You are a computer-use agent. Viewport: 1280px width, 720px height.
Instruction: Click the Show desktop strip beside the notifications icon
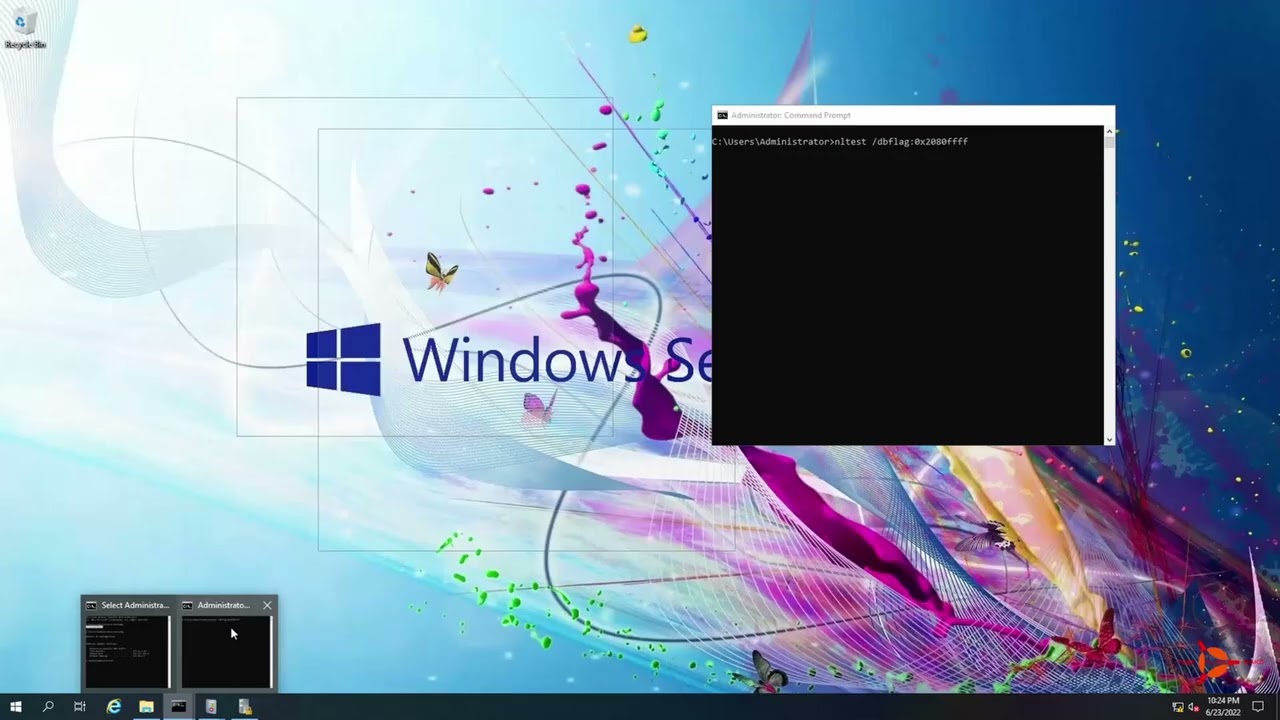click(1277, 706)
